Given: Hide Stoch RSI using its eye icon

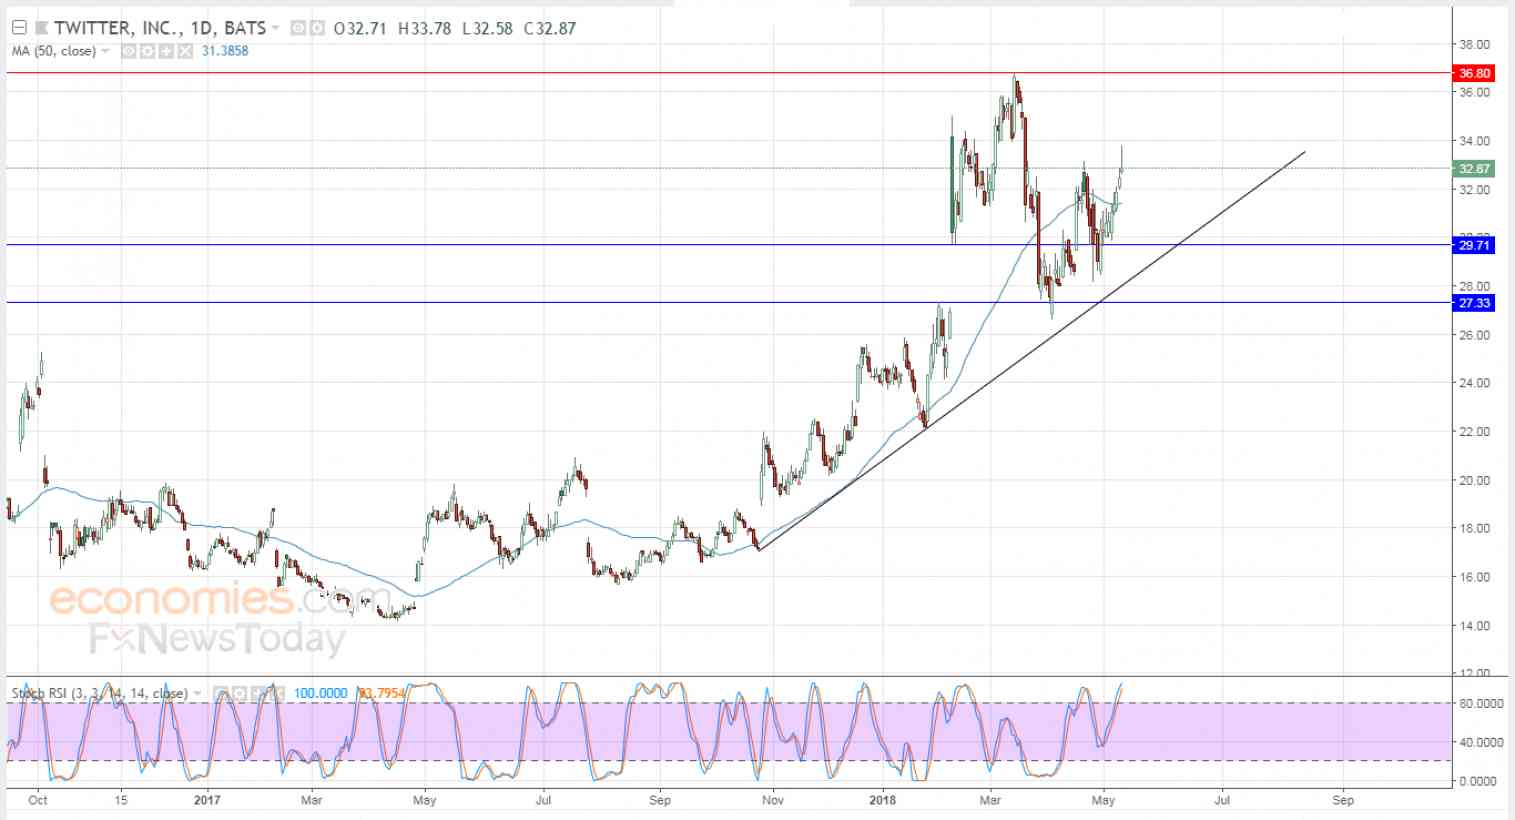Looking at the screenshot, I should (222, 693).
